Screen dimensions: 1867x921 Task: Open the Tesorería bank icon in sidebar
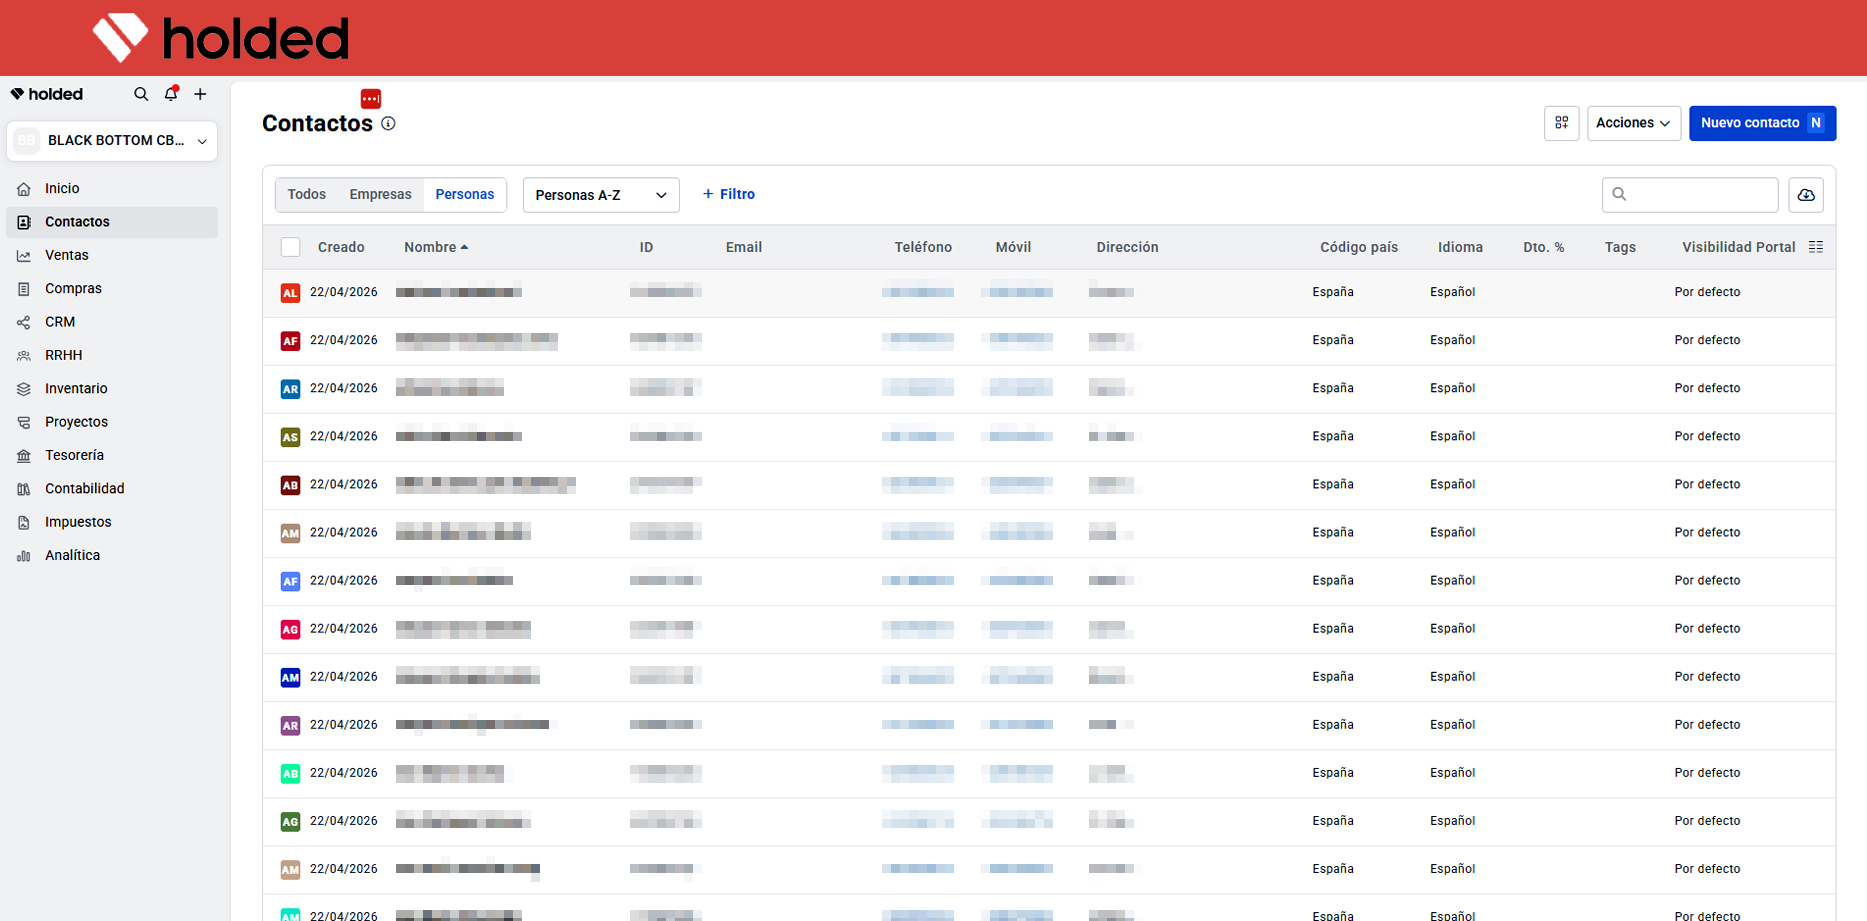coord(24,456)
